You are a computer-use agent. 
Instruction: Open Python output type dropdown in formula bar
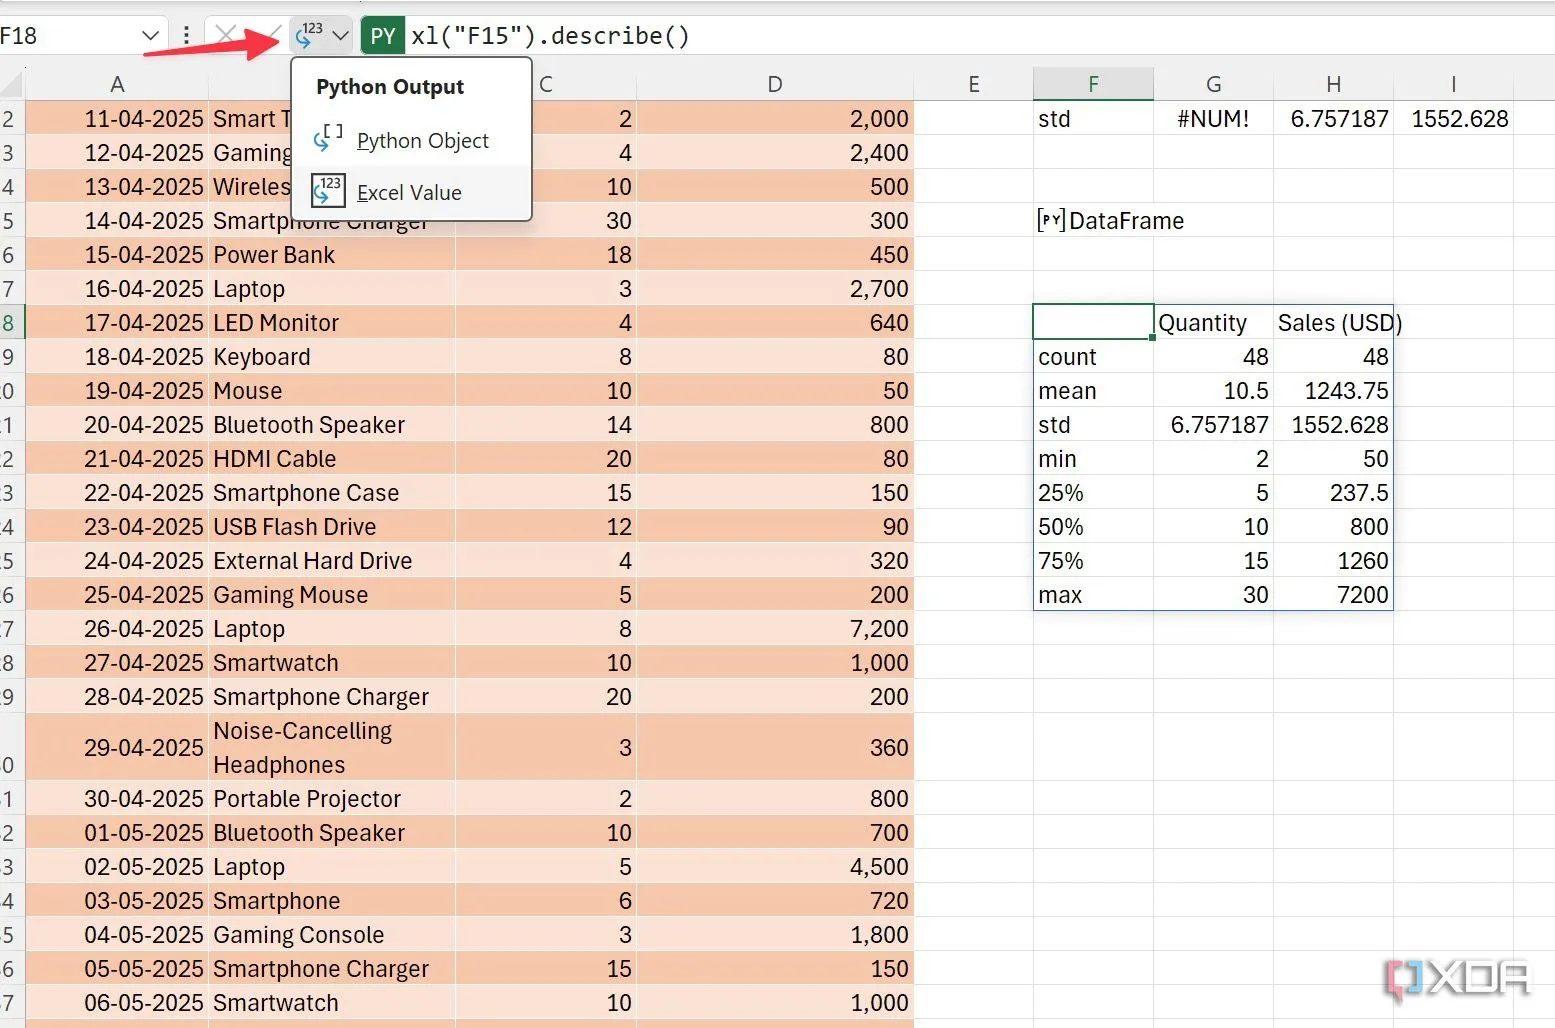tap(322, 36)
